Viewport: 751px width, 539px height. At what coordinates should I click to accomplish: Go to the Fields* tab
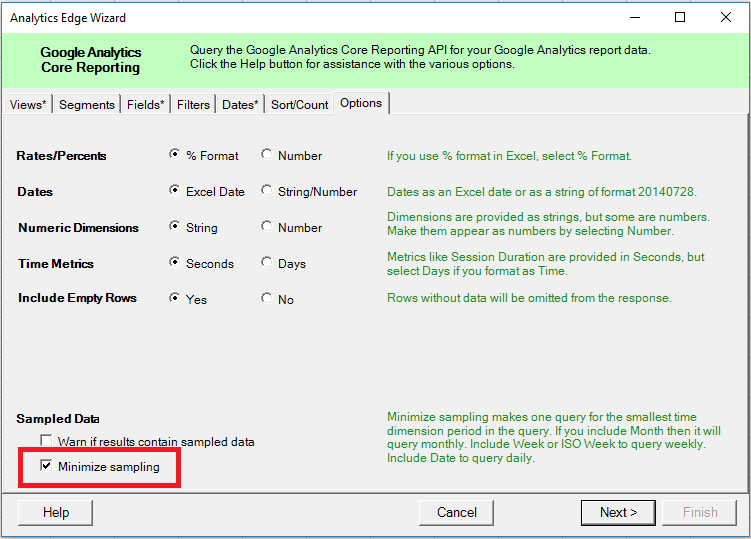tap(146, 104)
